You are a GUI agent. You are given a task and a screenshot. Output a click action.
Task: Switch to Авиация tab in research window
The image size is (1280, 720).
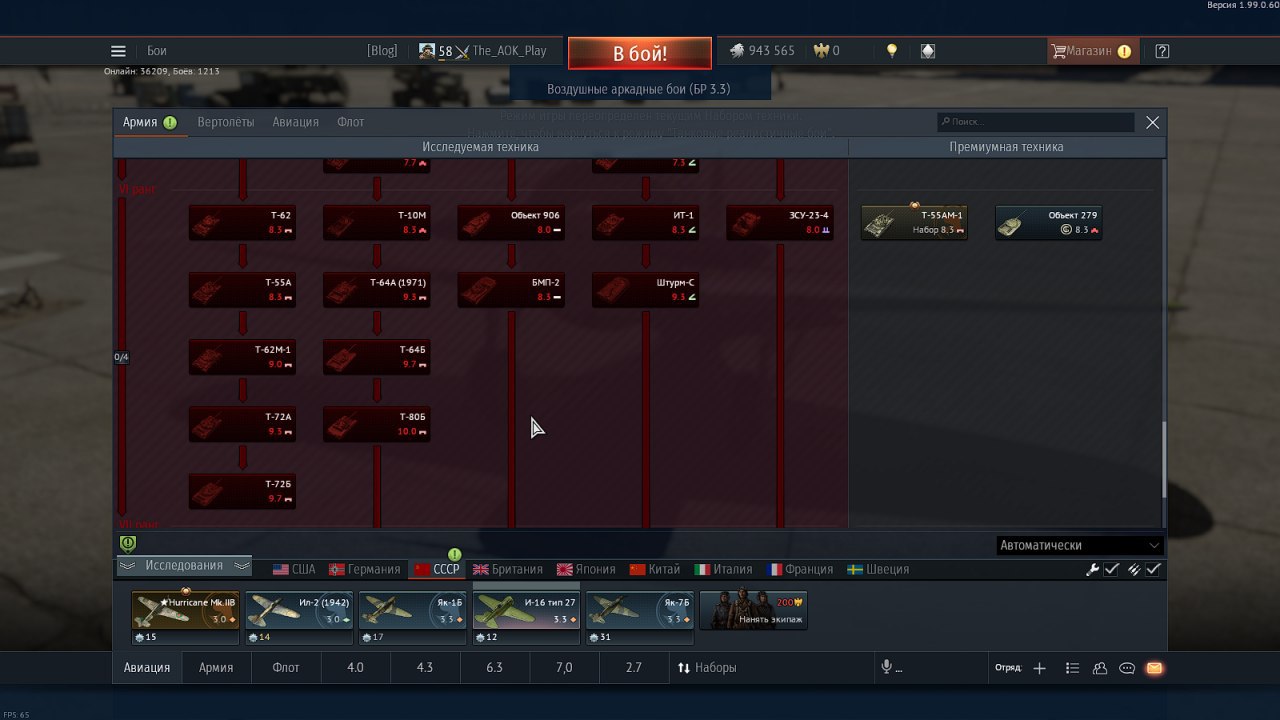(x=296, y=122)
